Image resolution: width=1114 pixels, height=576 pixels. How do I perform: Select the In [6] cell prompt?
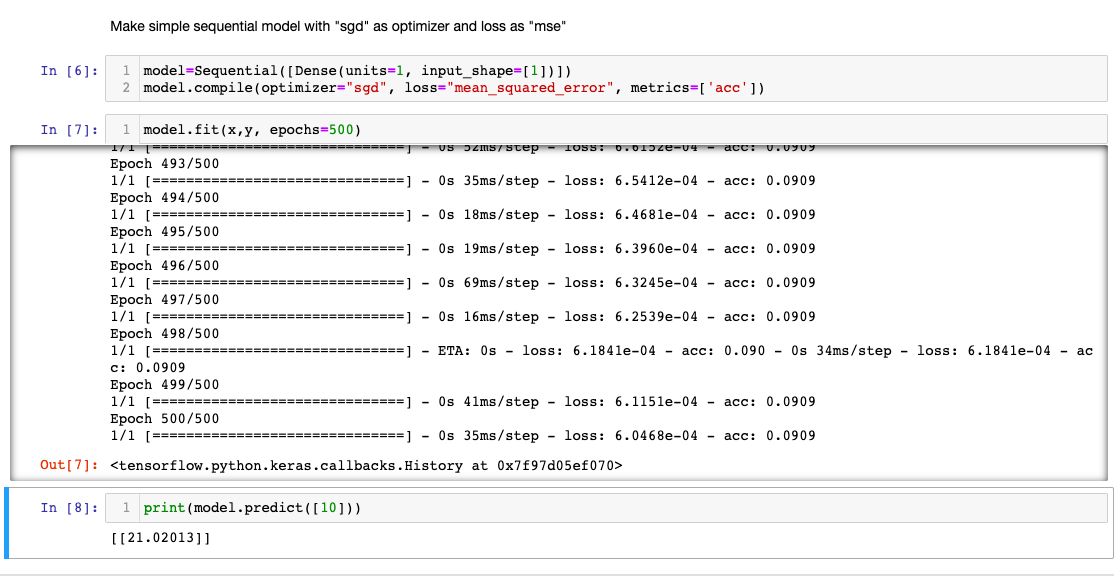click(x=69, y=71)
